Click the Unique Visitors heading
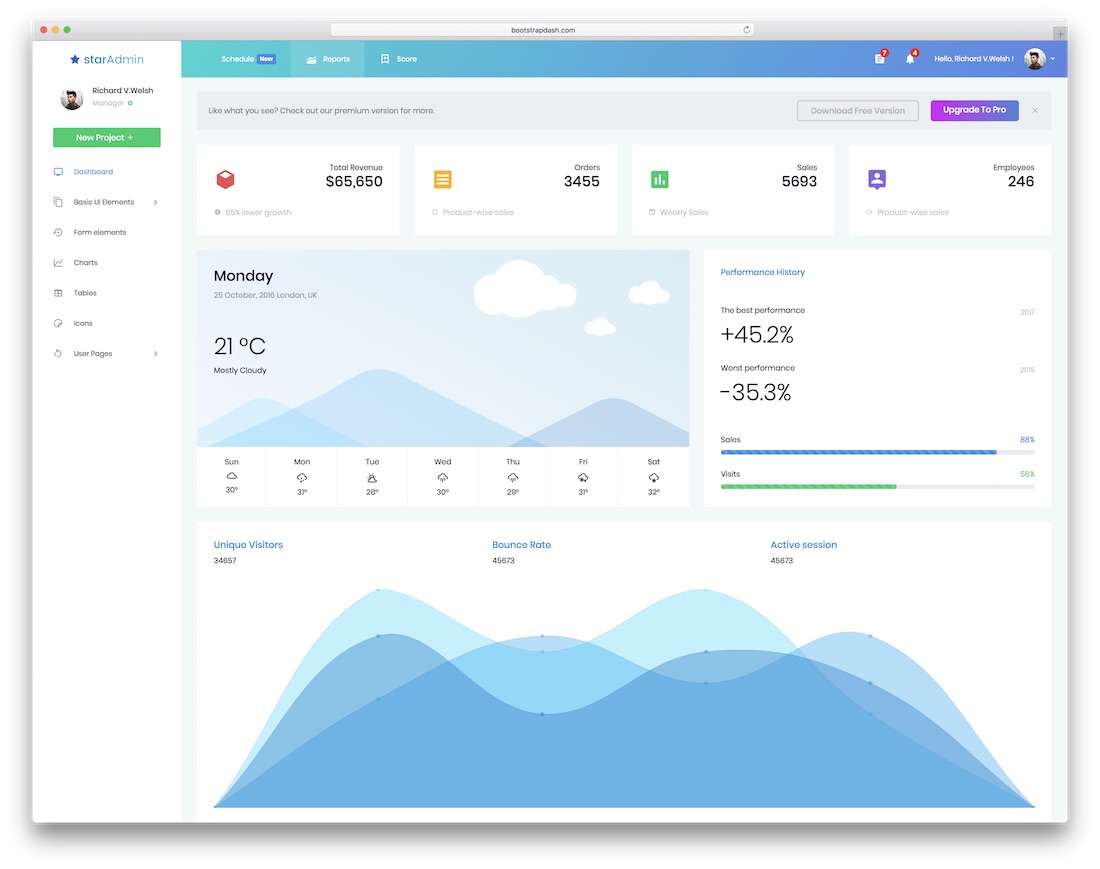Viewport: 1100px width, 869px height. click(x=248, y=545)
